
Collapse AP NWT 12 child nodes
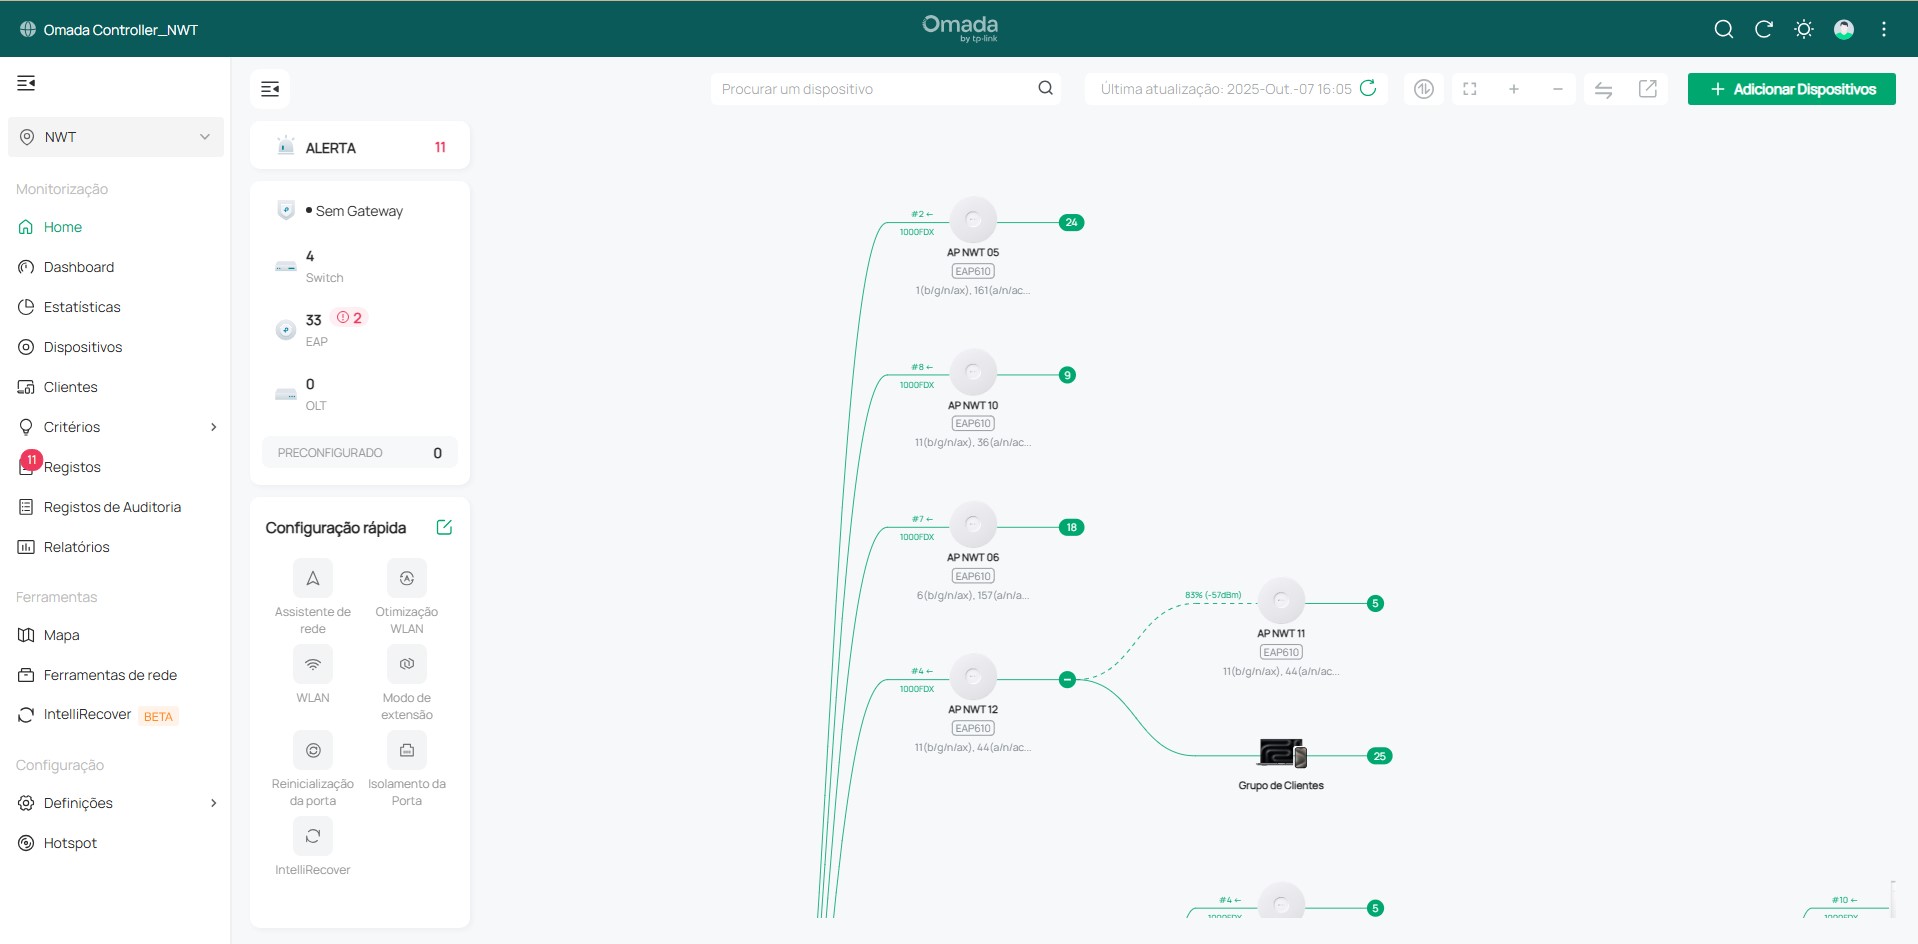click(x=1067, y=680)
